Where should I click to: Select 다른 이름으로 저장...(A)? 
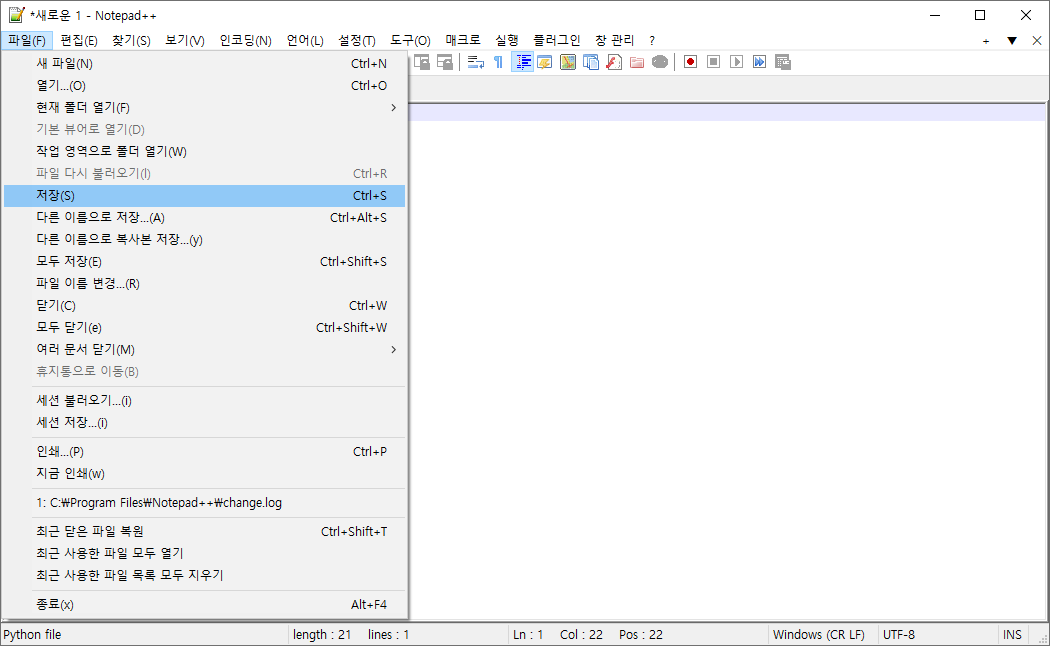[x=204, y=218]
